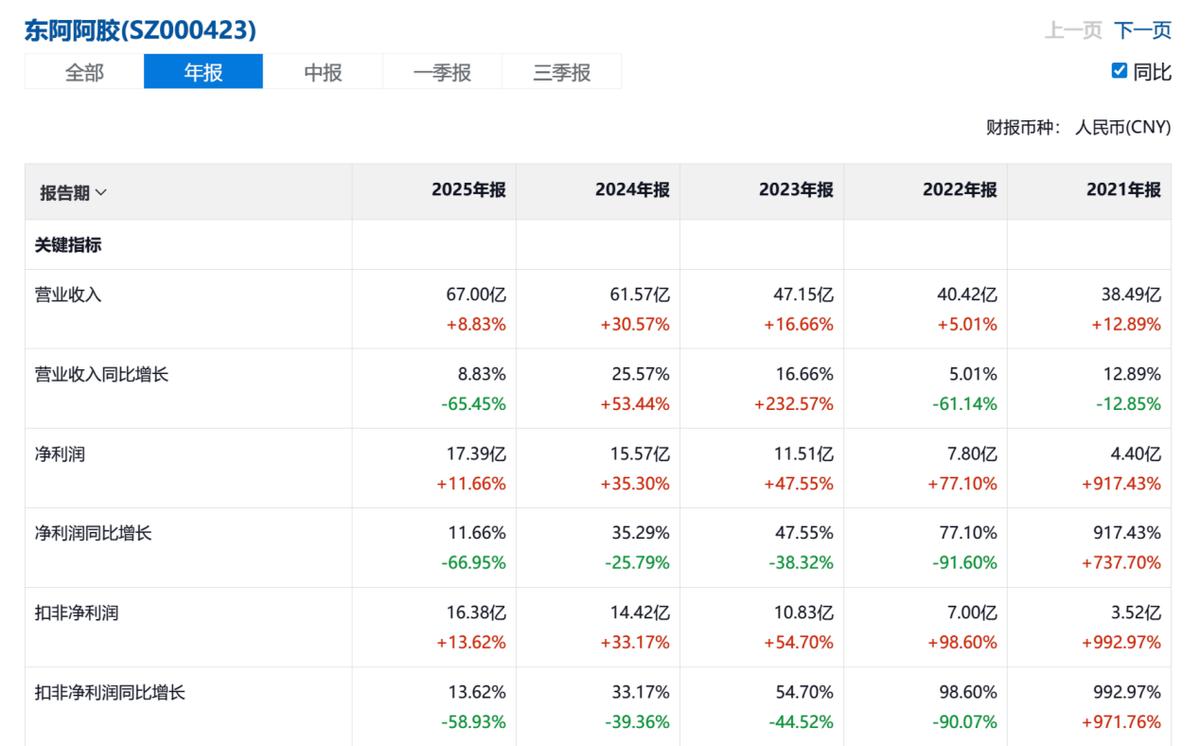1200x746 pixels.
Task: Select the 15.57亿 net profit value
Action: [640, 454]
